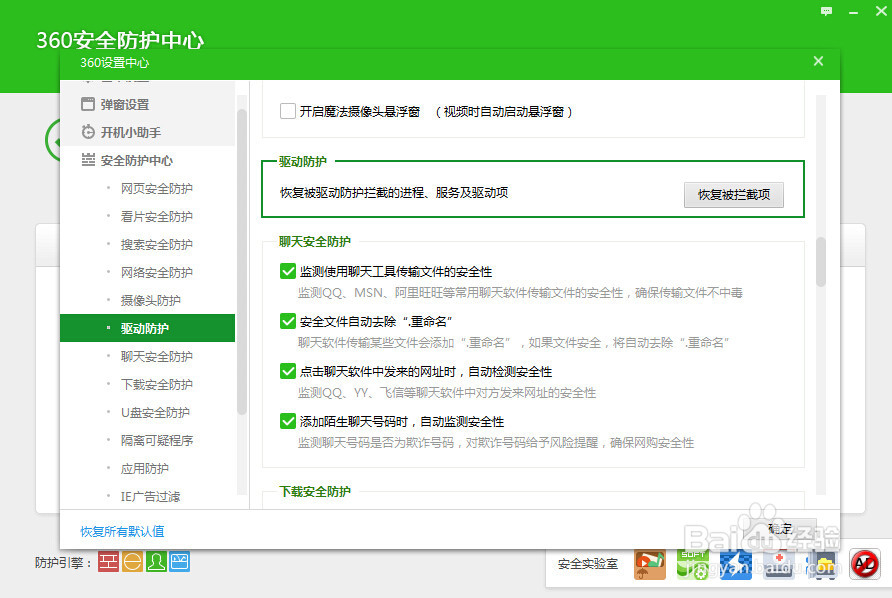Click the blue protection engine icon

179,562
